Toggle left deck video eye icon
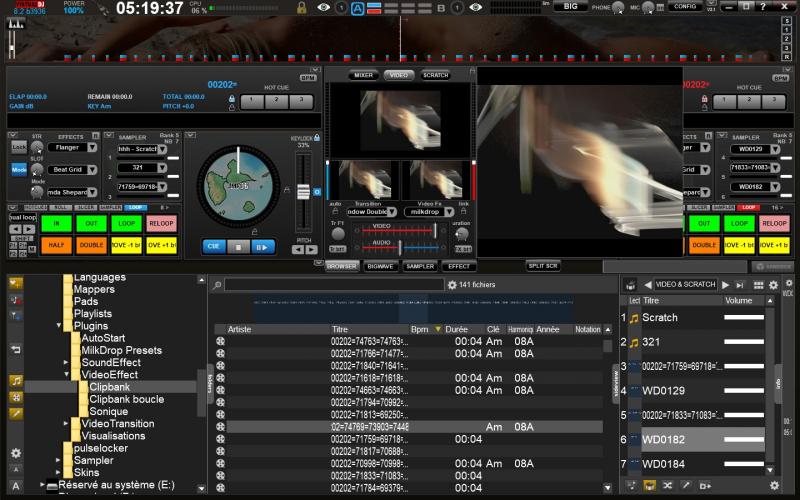The image size is (800, 500). pos(323,7)
